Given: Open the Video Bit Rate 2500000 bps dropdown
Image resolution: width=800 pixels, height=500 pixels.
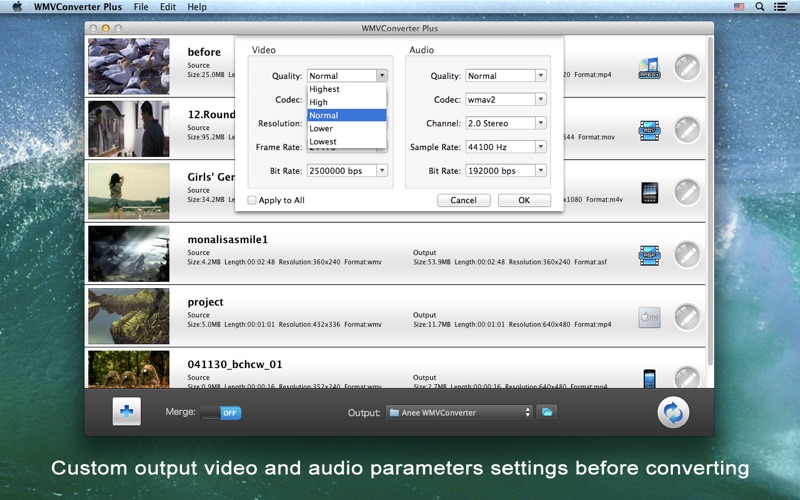Looking at the screenshot, I should (x=347, y=170).
